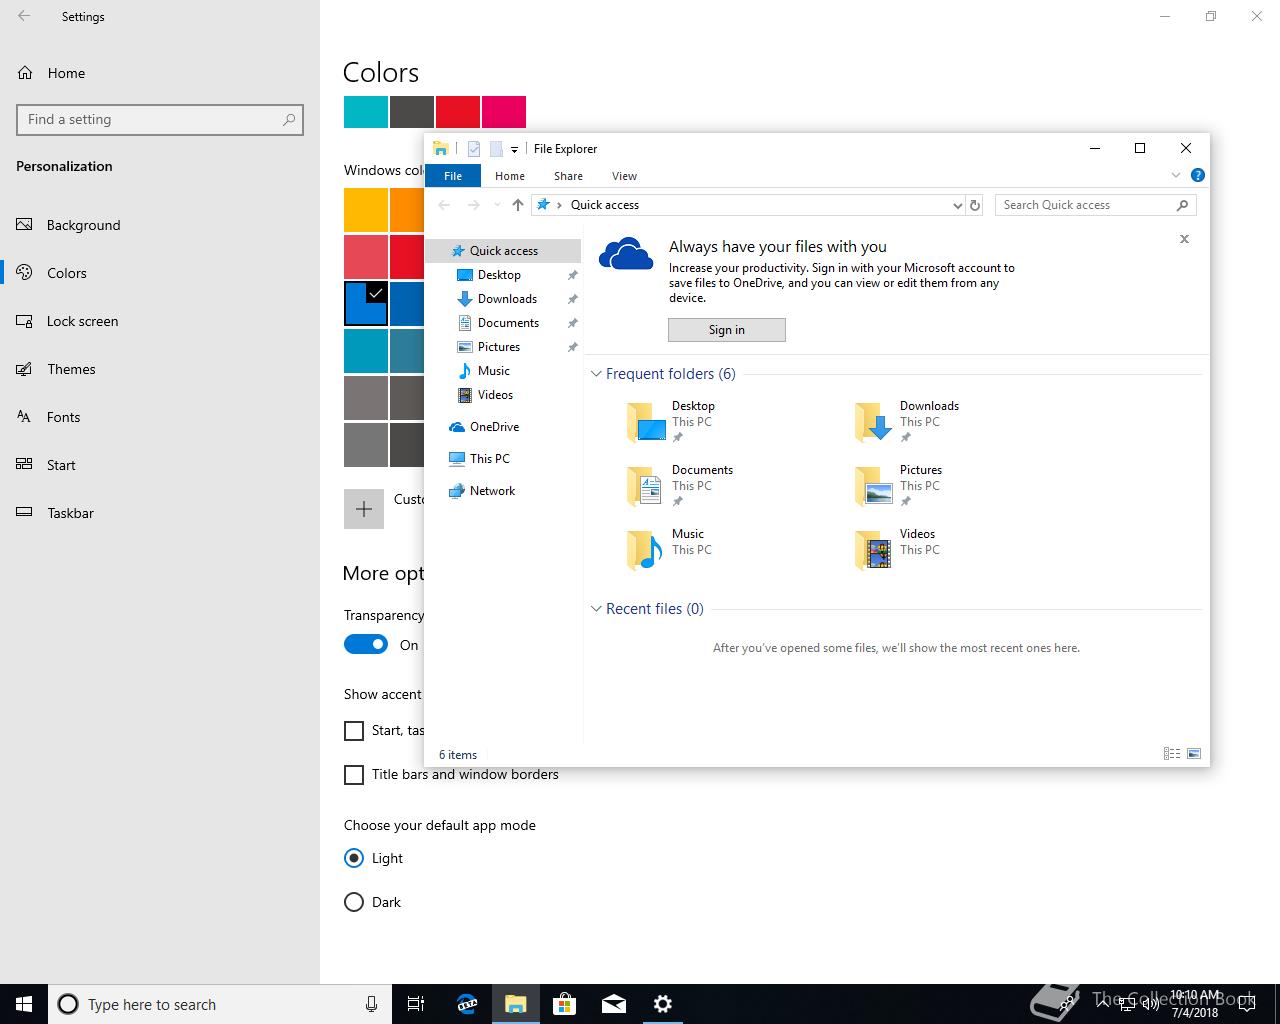The height and width of the screenshot is (1024, 1280).
Task: Switch to large thumbnails view in File Explorer
Action: [x=1193, y=754]
